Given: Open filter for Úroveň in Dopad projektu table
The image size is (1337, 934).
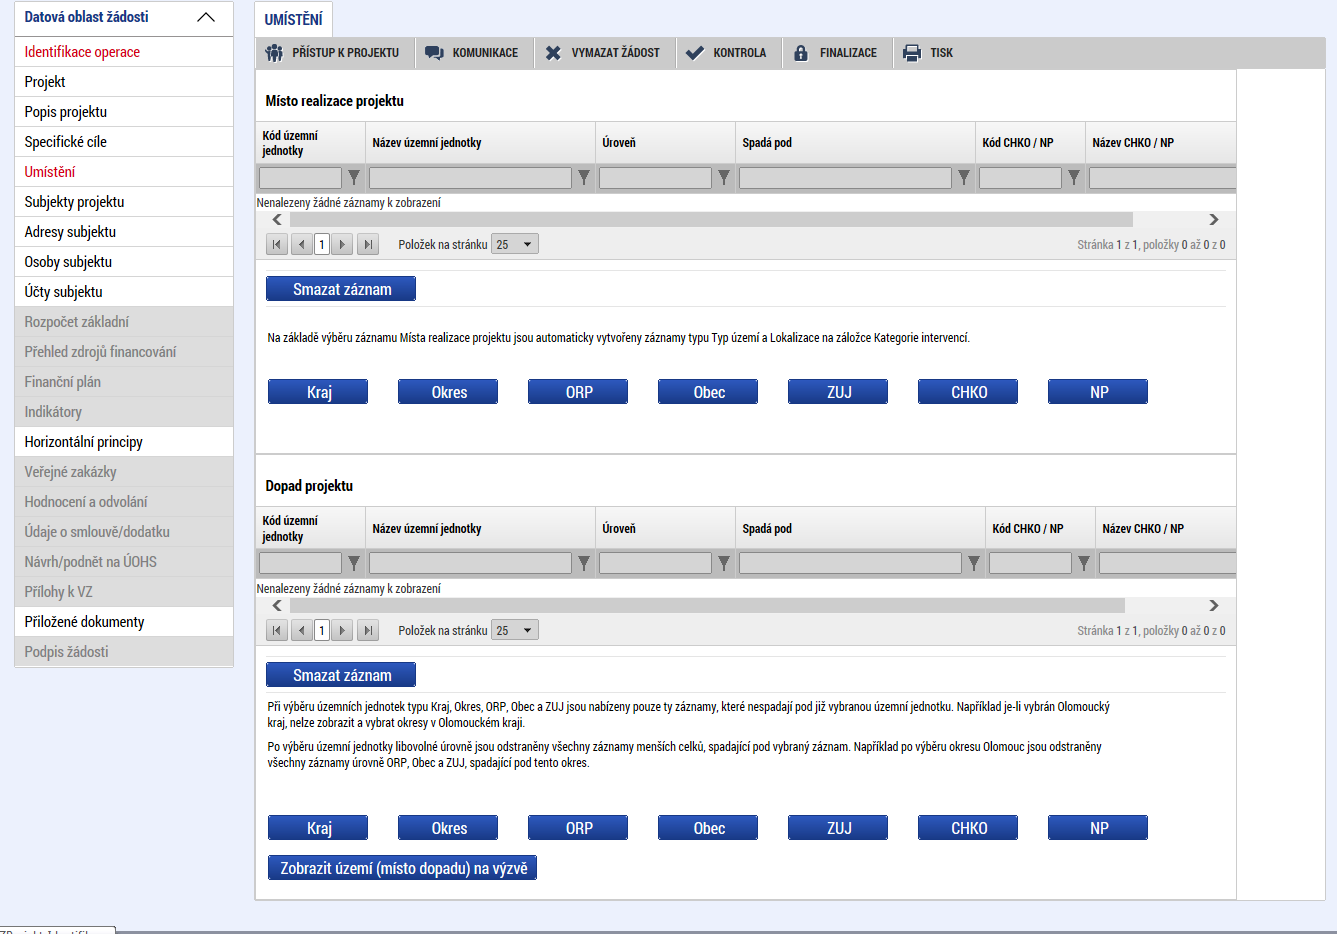Looking at the screenshot, I should coord(724,564).
